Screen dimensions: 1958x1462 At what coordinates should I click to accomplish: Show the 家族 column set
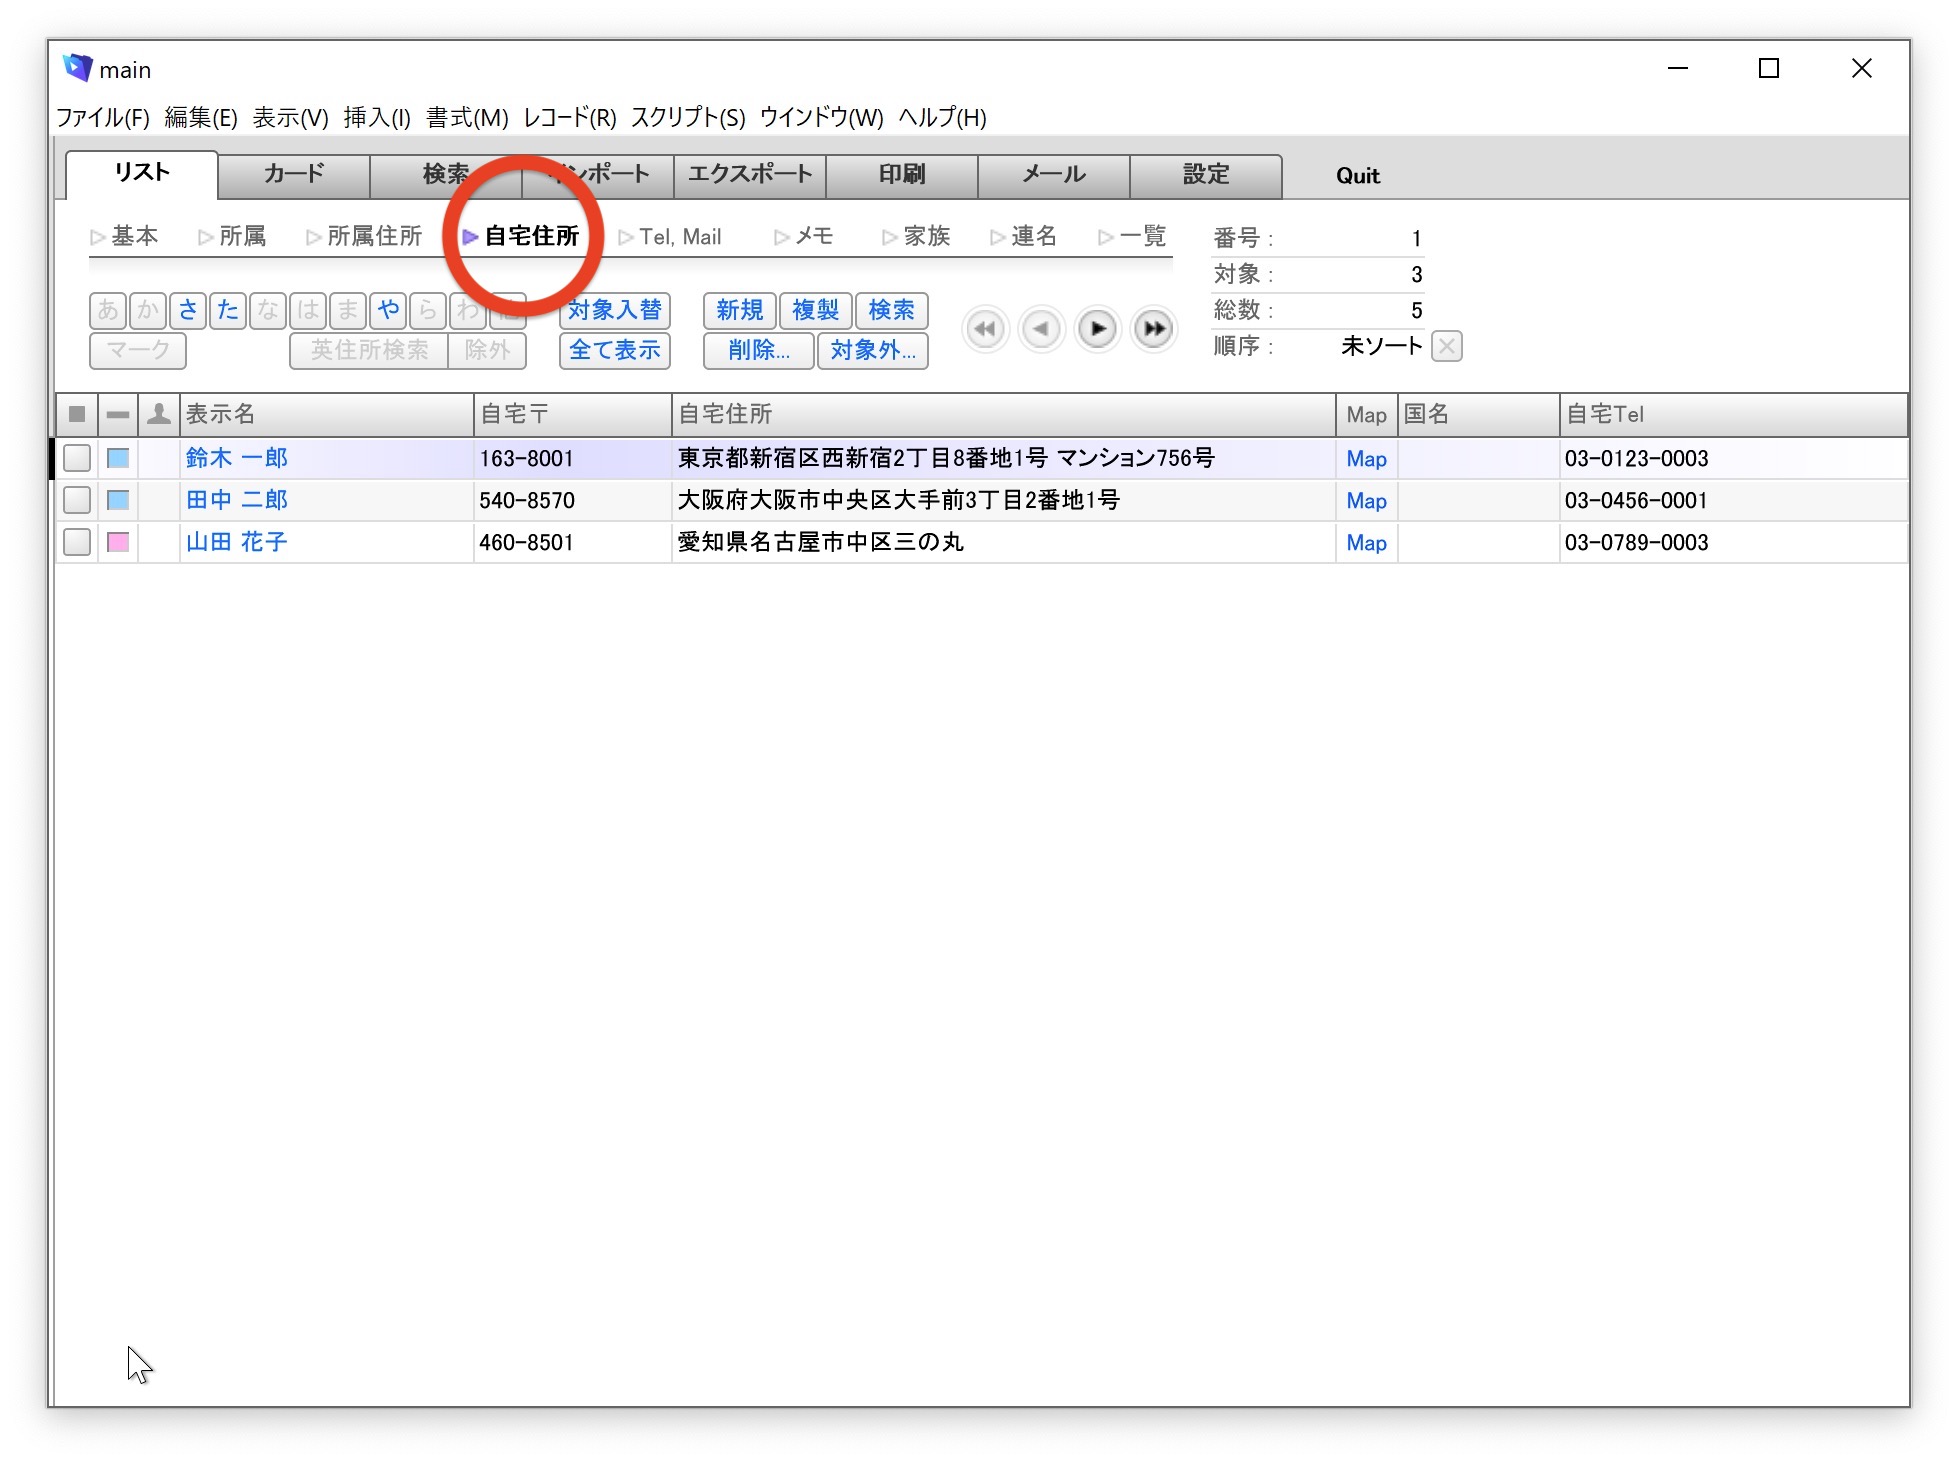916,237
